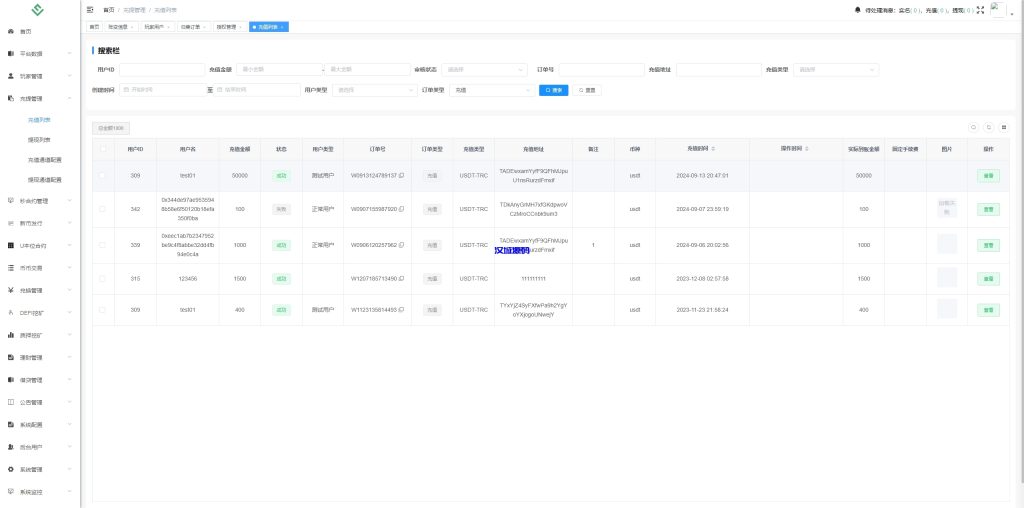Open the 充值类型 filter dropdown
The image size is (1024, 508).
tap(837, 70)
